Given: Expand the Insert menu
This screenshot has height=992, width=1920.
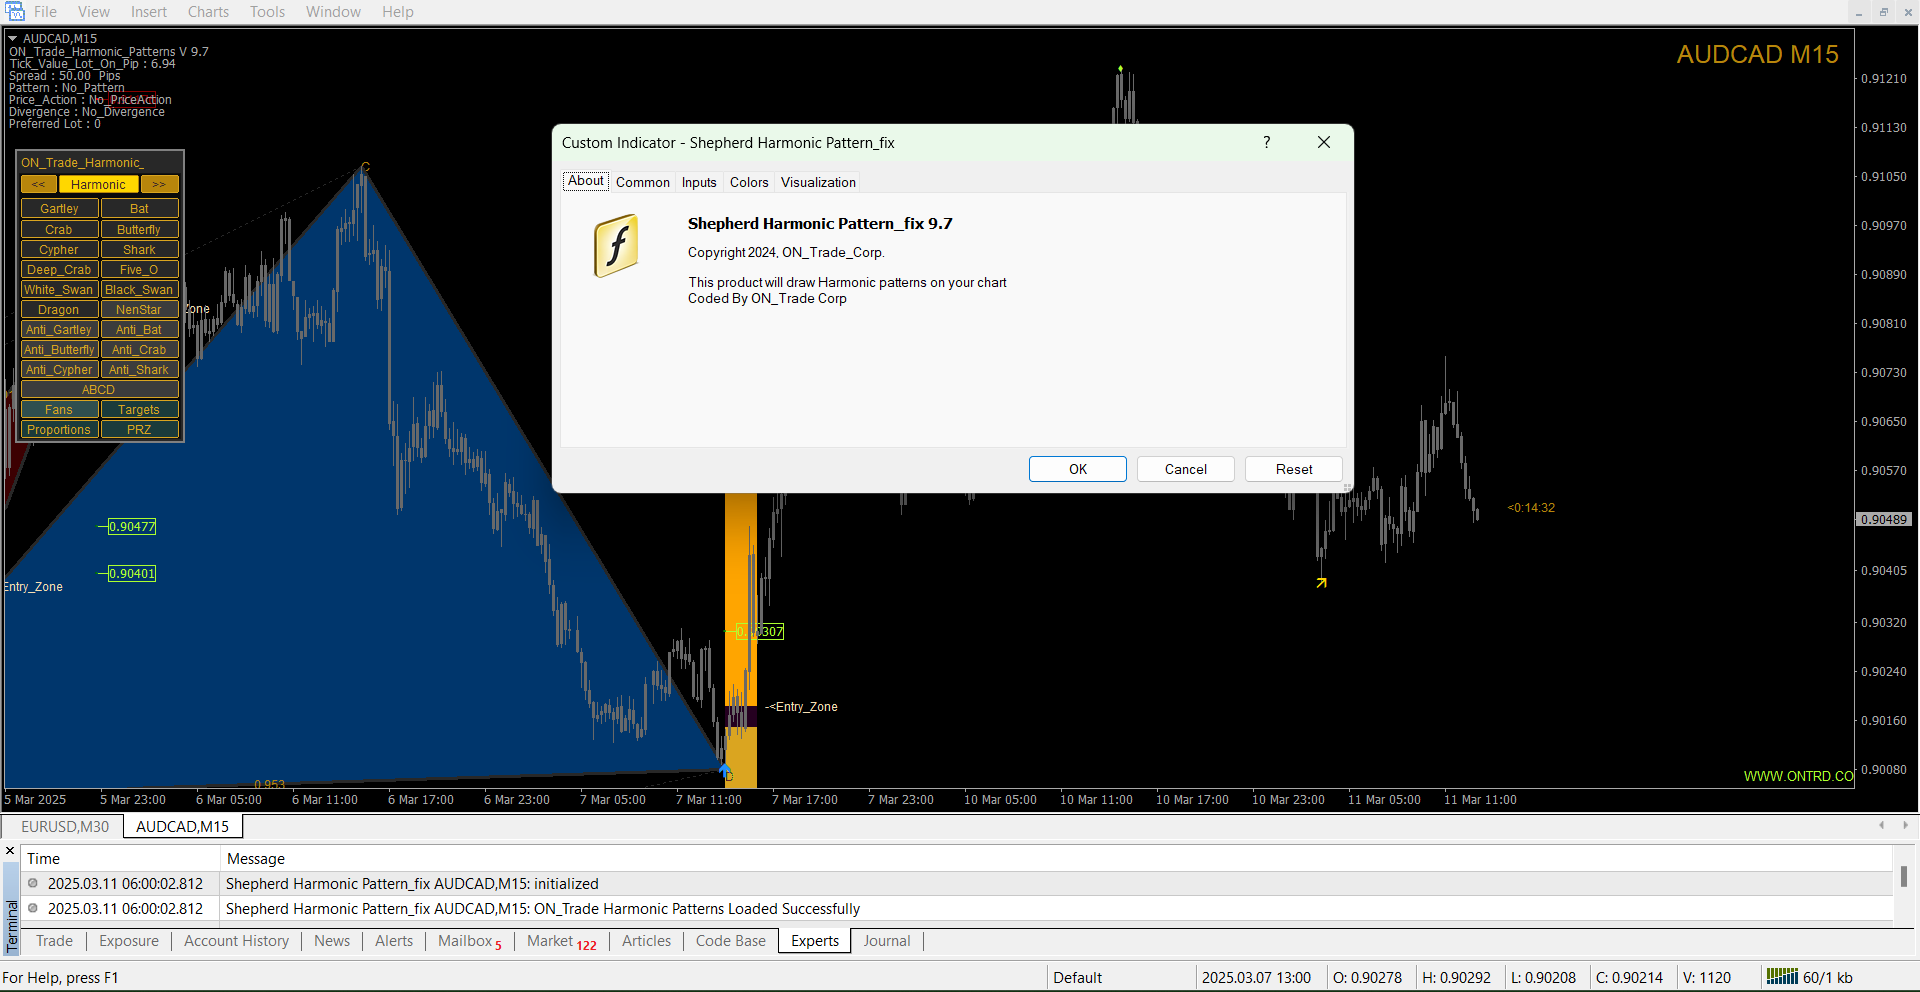Looking at the screenshot, I should click(x=149, y=12).
